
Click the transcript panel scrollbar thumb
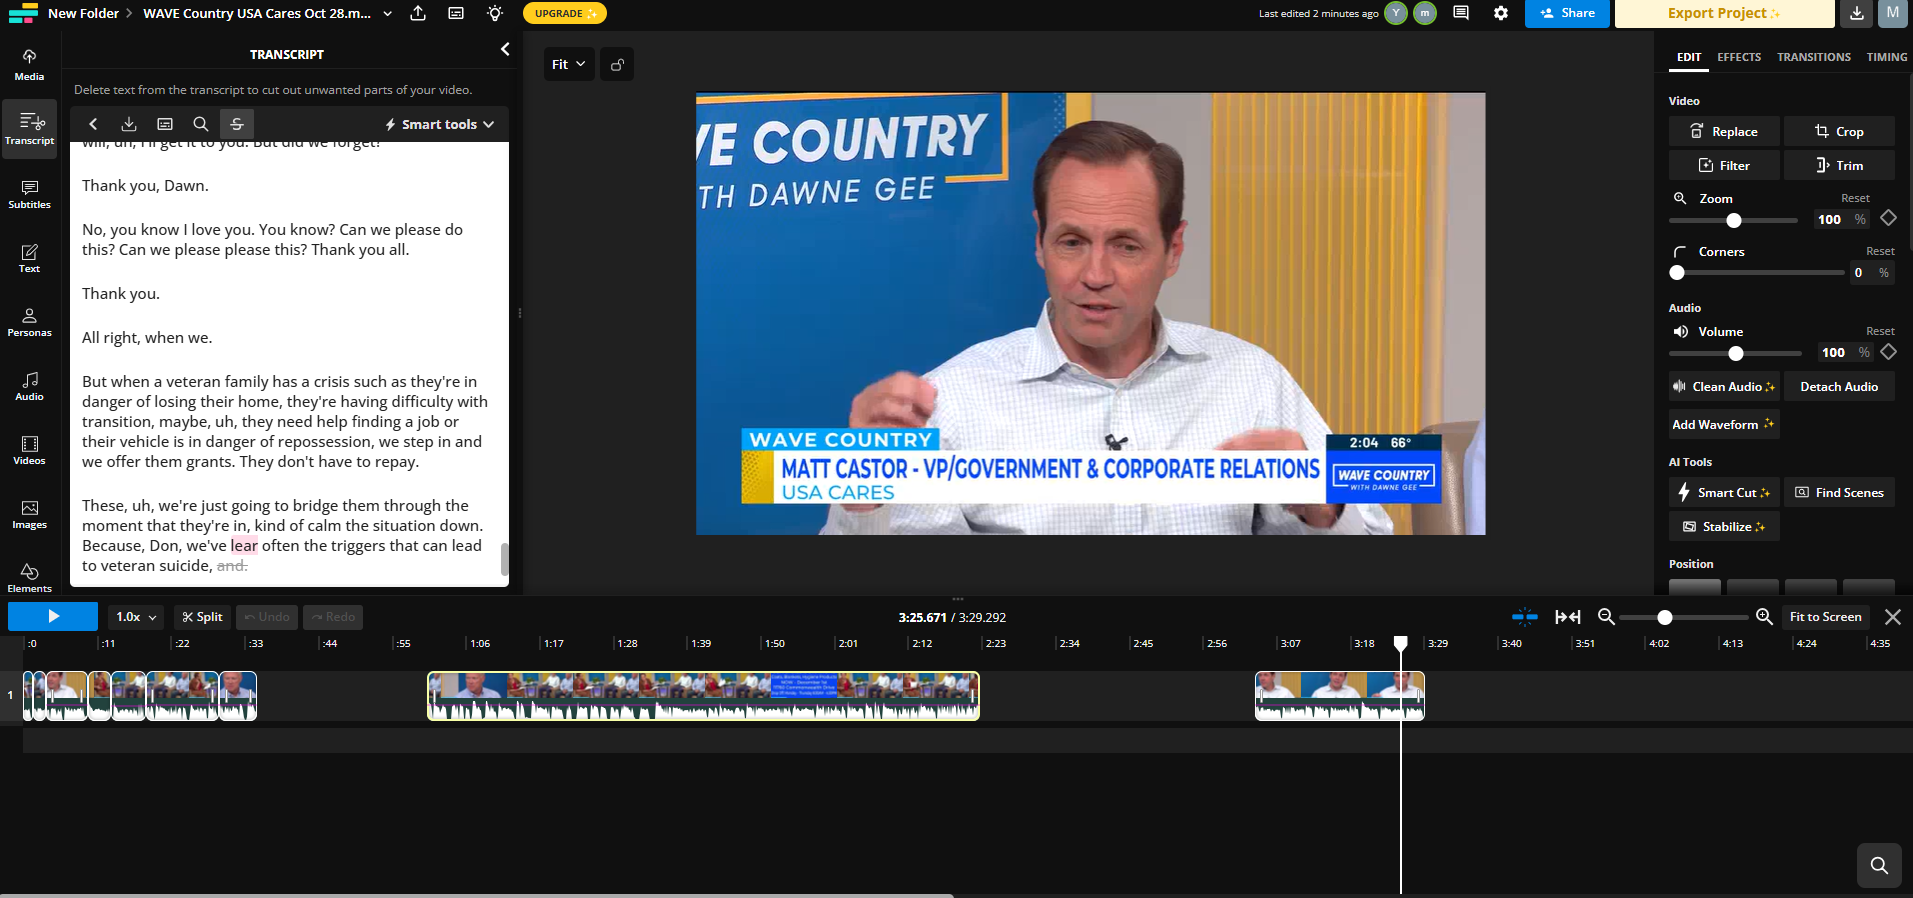tap(504, 559)
